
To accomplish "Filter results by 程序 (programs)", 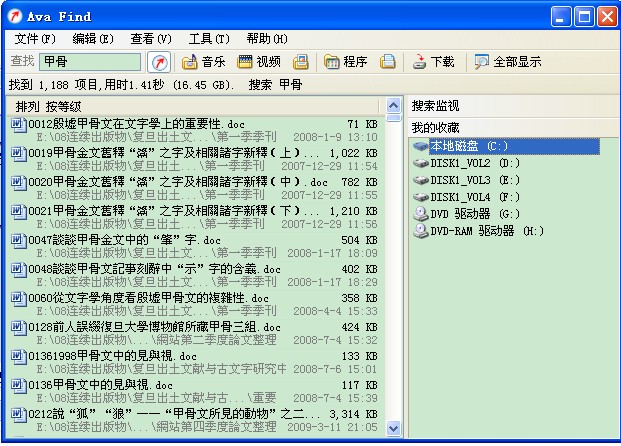I will 345,62.
